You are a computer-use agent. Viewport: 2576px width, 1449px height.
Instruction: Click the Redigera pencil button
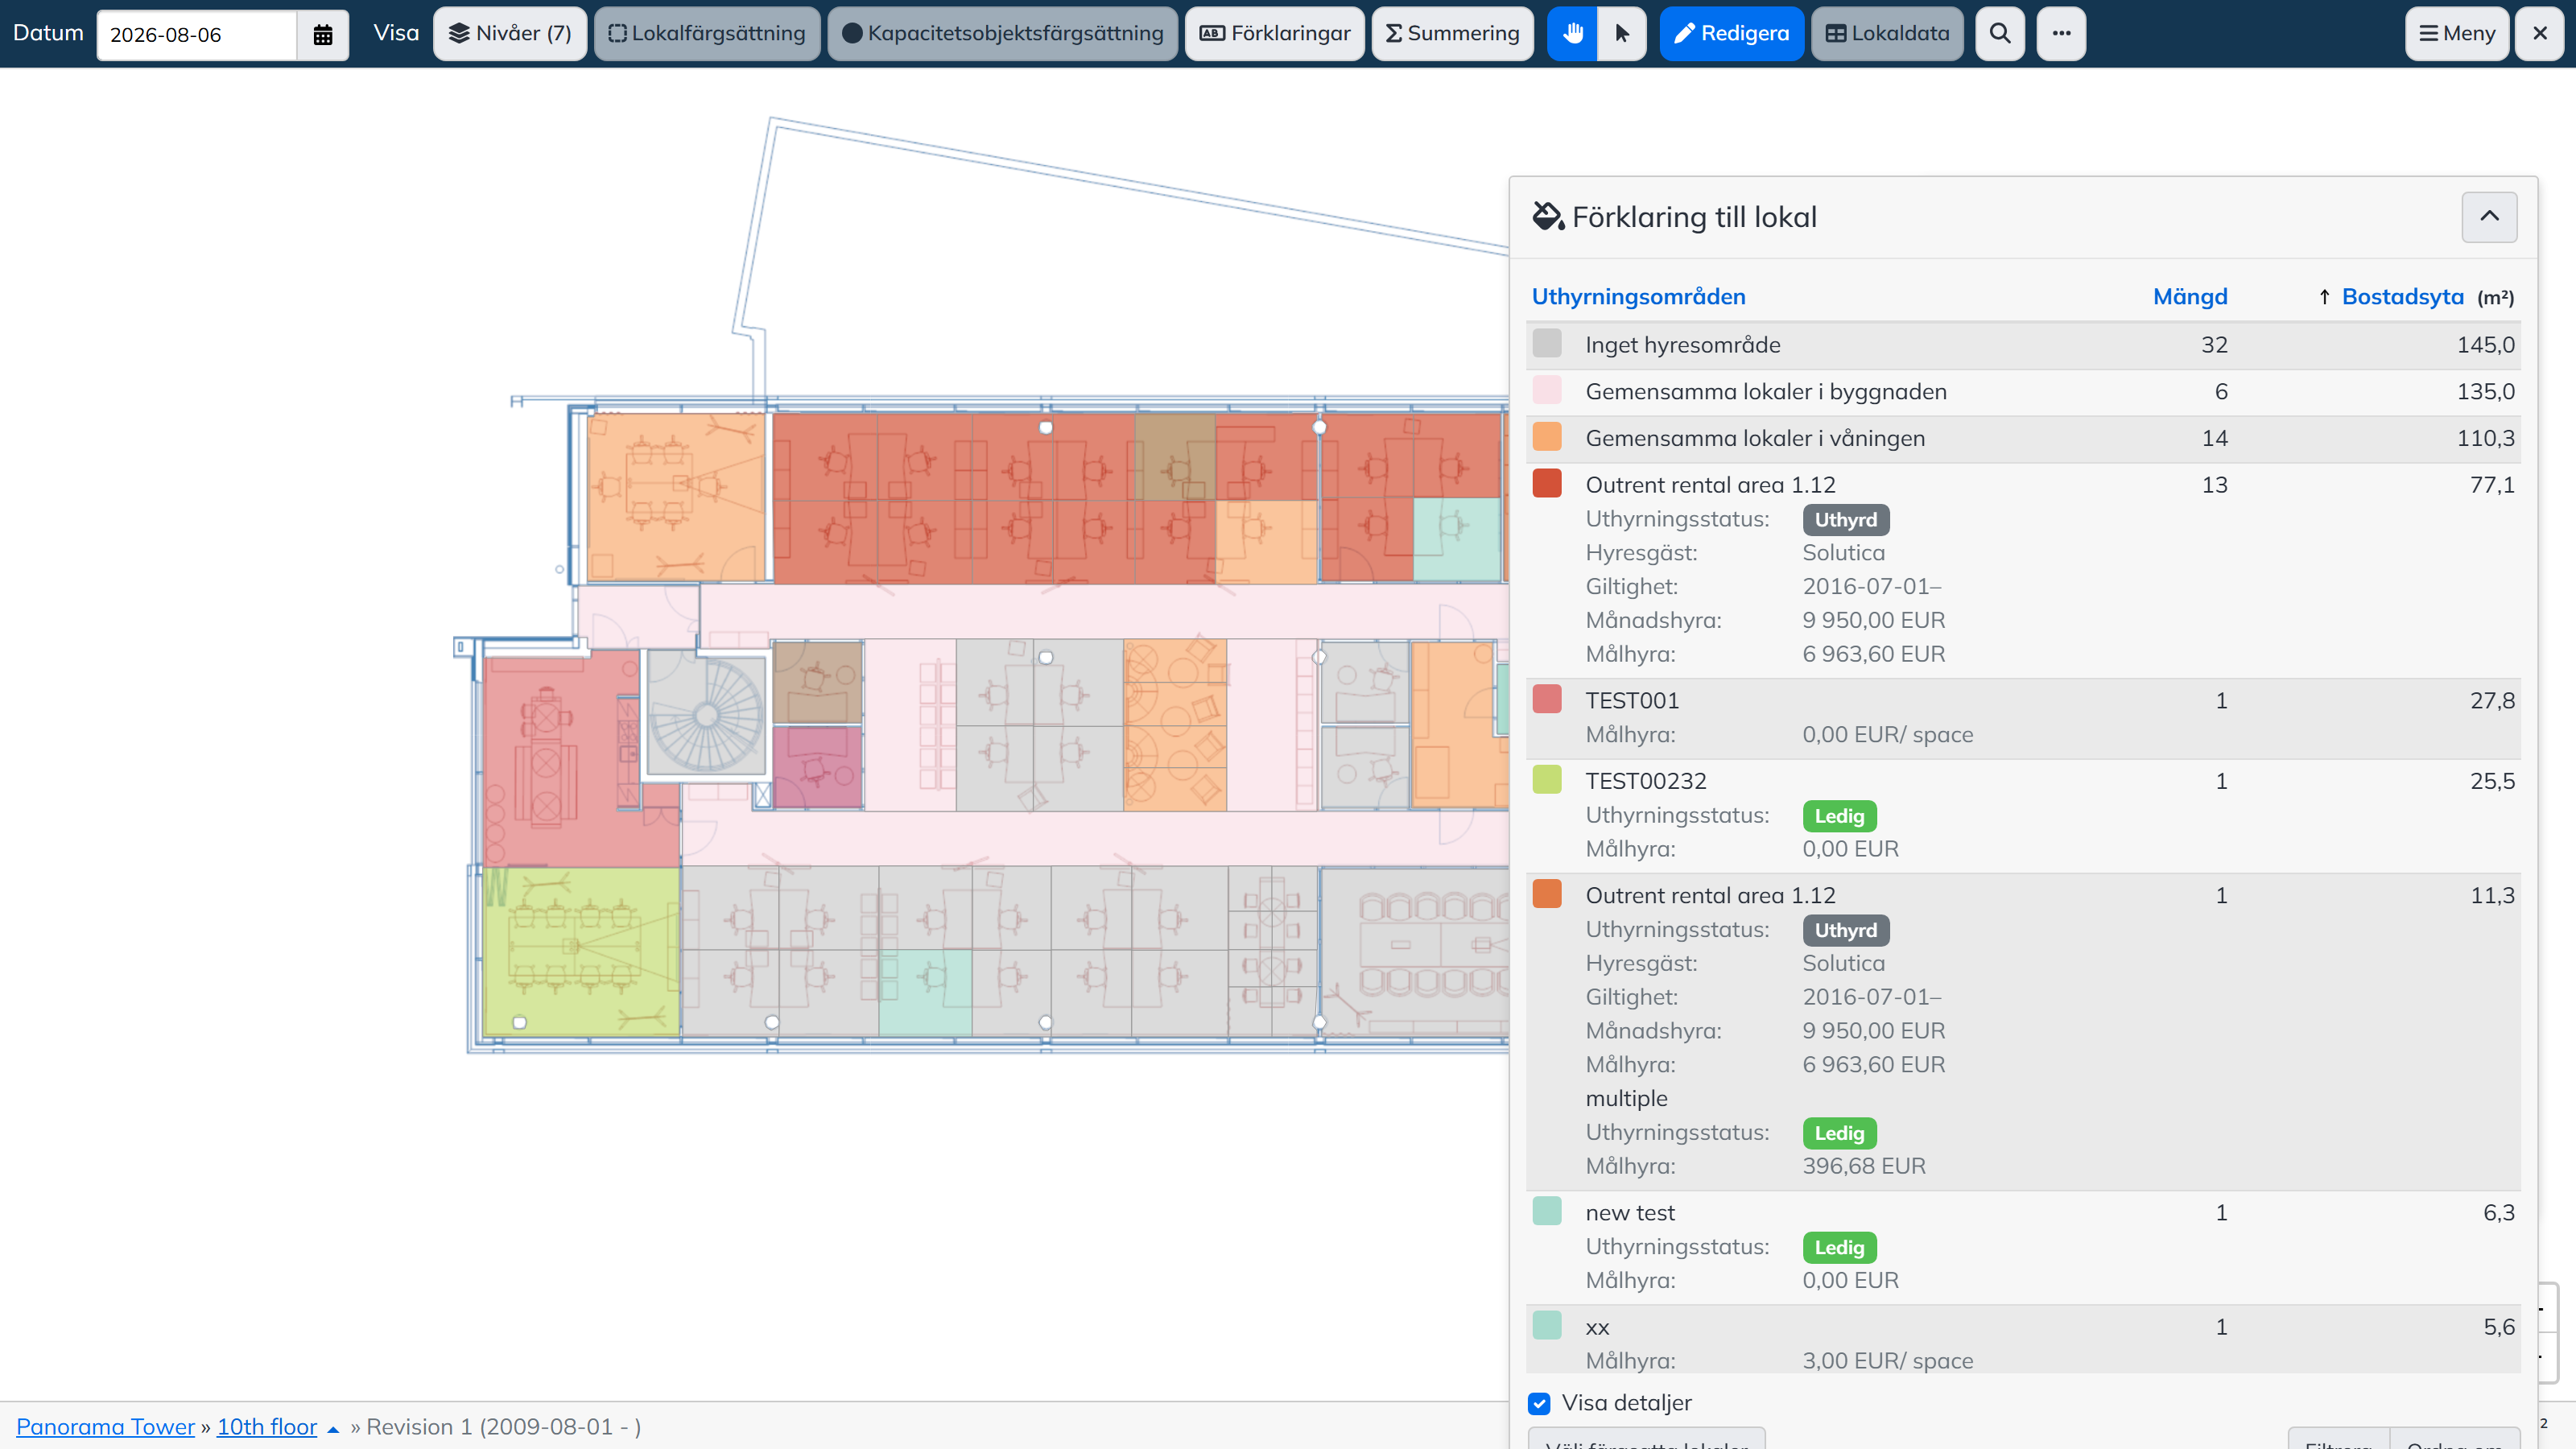[1732, 34]
